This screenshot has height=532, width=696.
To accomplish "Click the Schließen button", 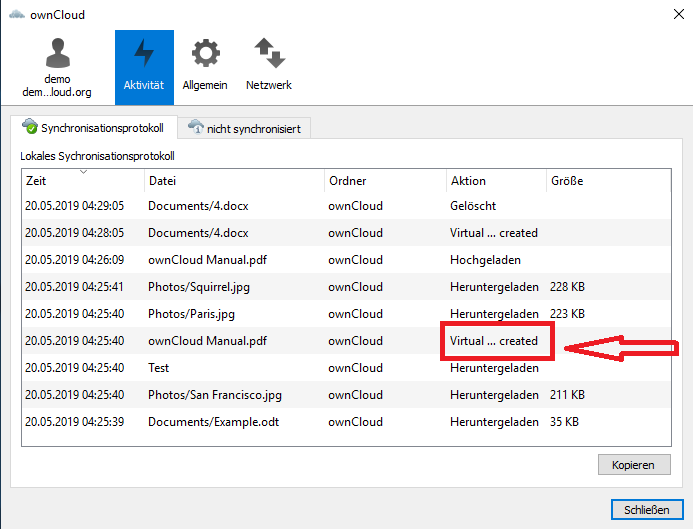I will [x=647, y=510].
